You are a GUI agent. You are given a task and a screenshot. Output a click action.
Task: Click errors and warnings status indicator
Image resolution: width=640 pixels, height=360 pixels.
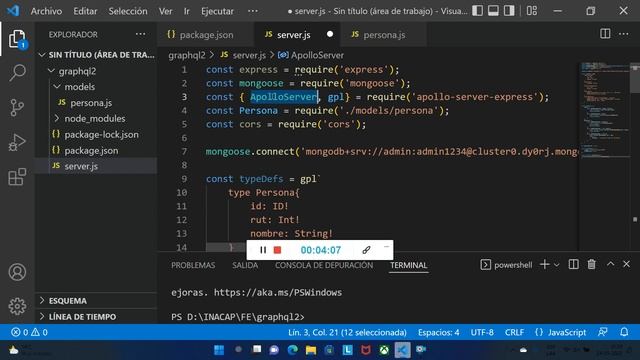coord(29,332)
